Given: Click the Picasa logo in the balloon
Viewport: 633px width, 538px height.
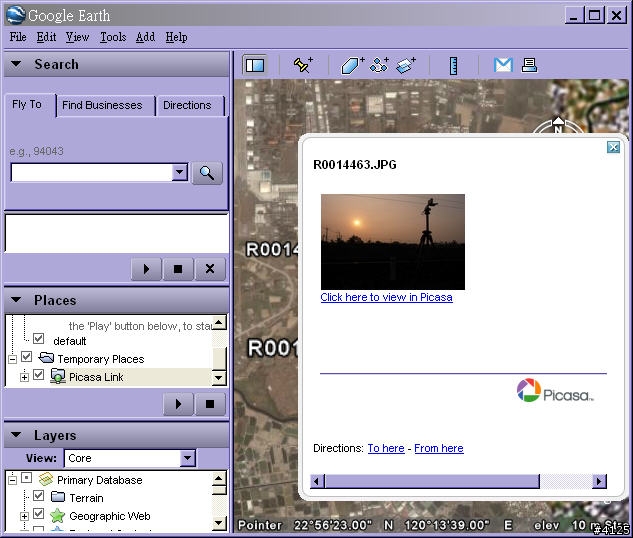Looking at the screenshot, I should 555,390.
